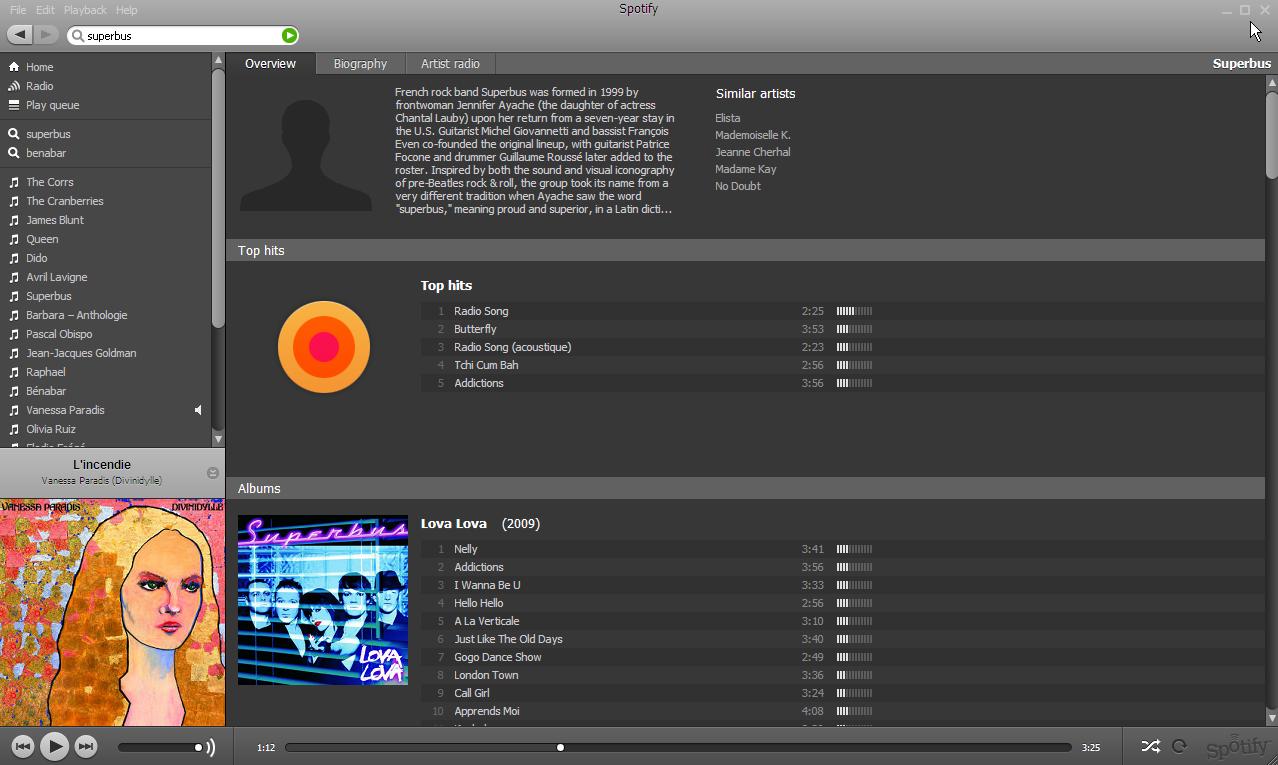Open the Artist radio tab
This screenshot has height=765, width=1278.
pyautogui.click(x=450, y=63)
